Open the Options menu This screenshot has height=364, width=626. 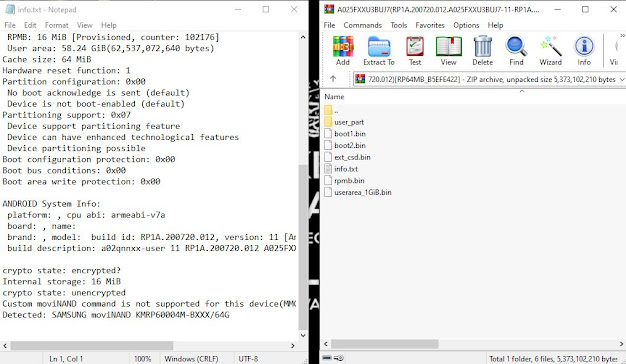(466, 25)
